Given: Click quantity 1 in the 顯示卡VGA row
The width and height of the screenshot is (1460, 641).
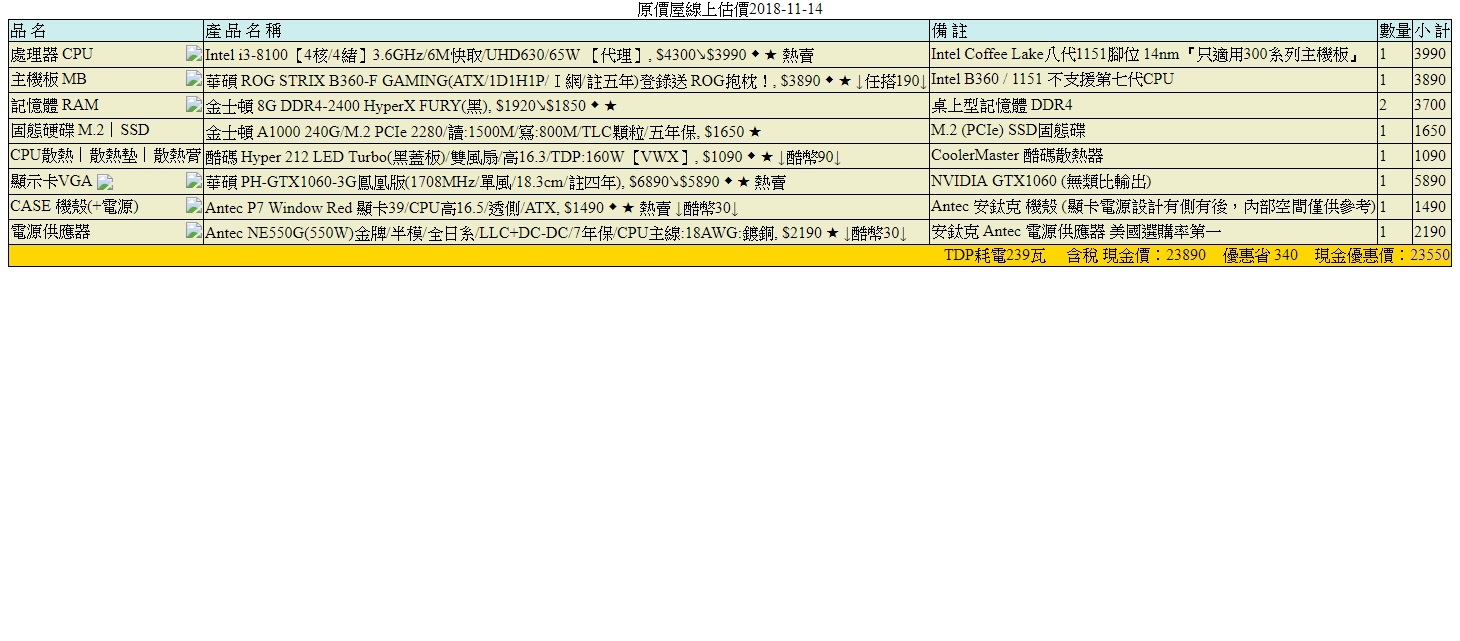Looking at the screenshot, I should [1383, 181].
